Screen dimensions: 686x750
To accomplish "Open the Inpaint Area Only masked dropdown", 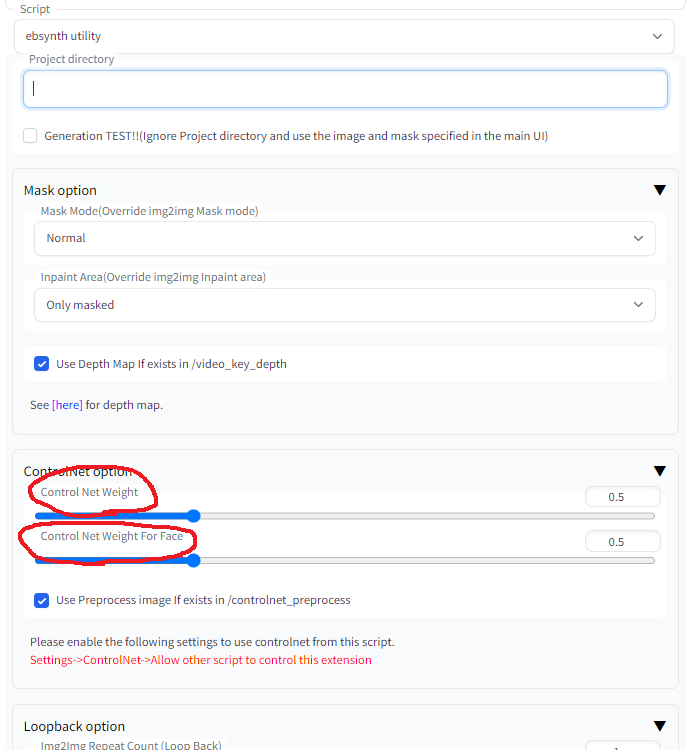I will [344, 305].
